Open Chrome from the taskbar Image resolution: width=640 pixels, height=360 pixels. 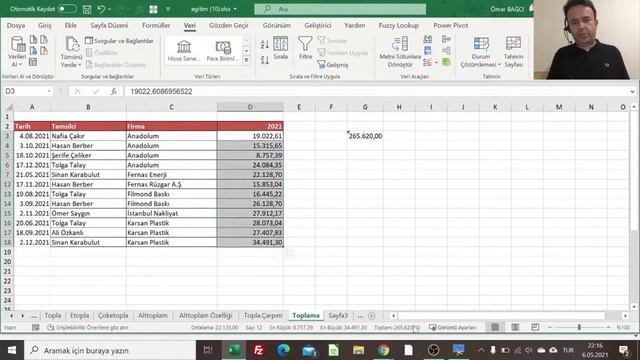pos(383,350)
